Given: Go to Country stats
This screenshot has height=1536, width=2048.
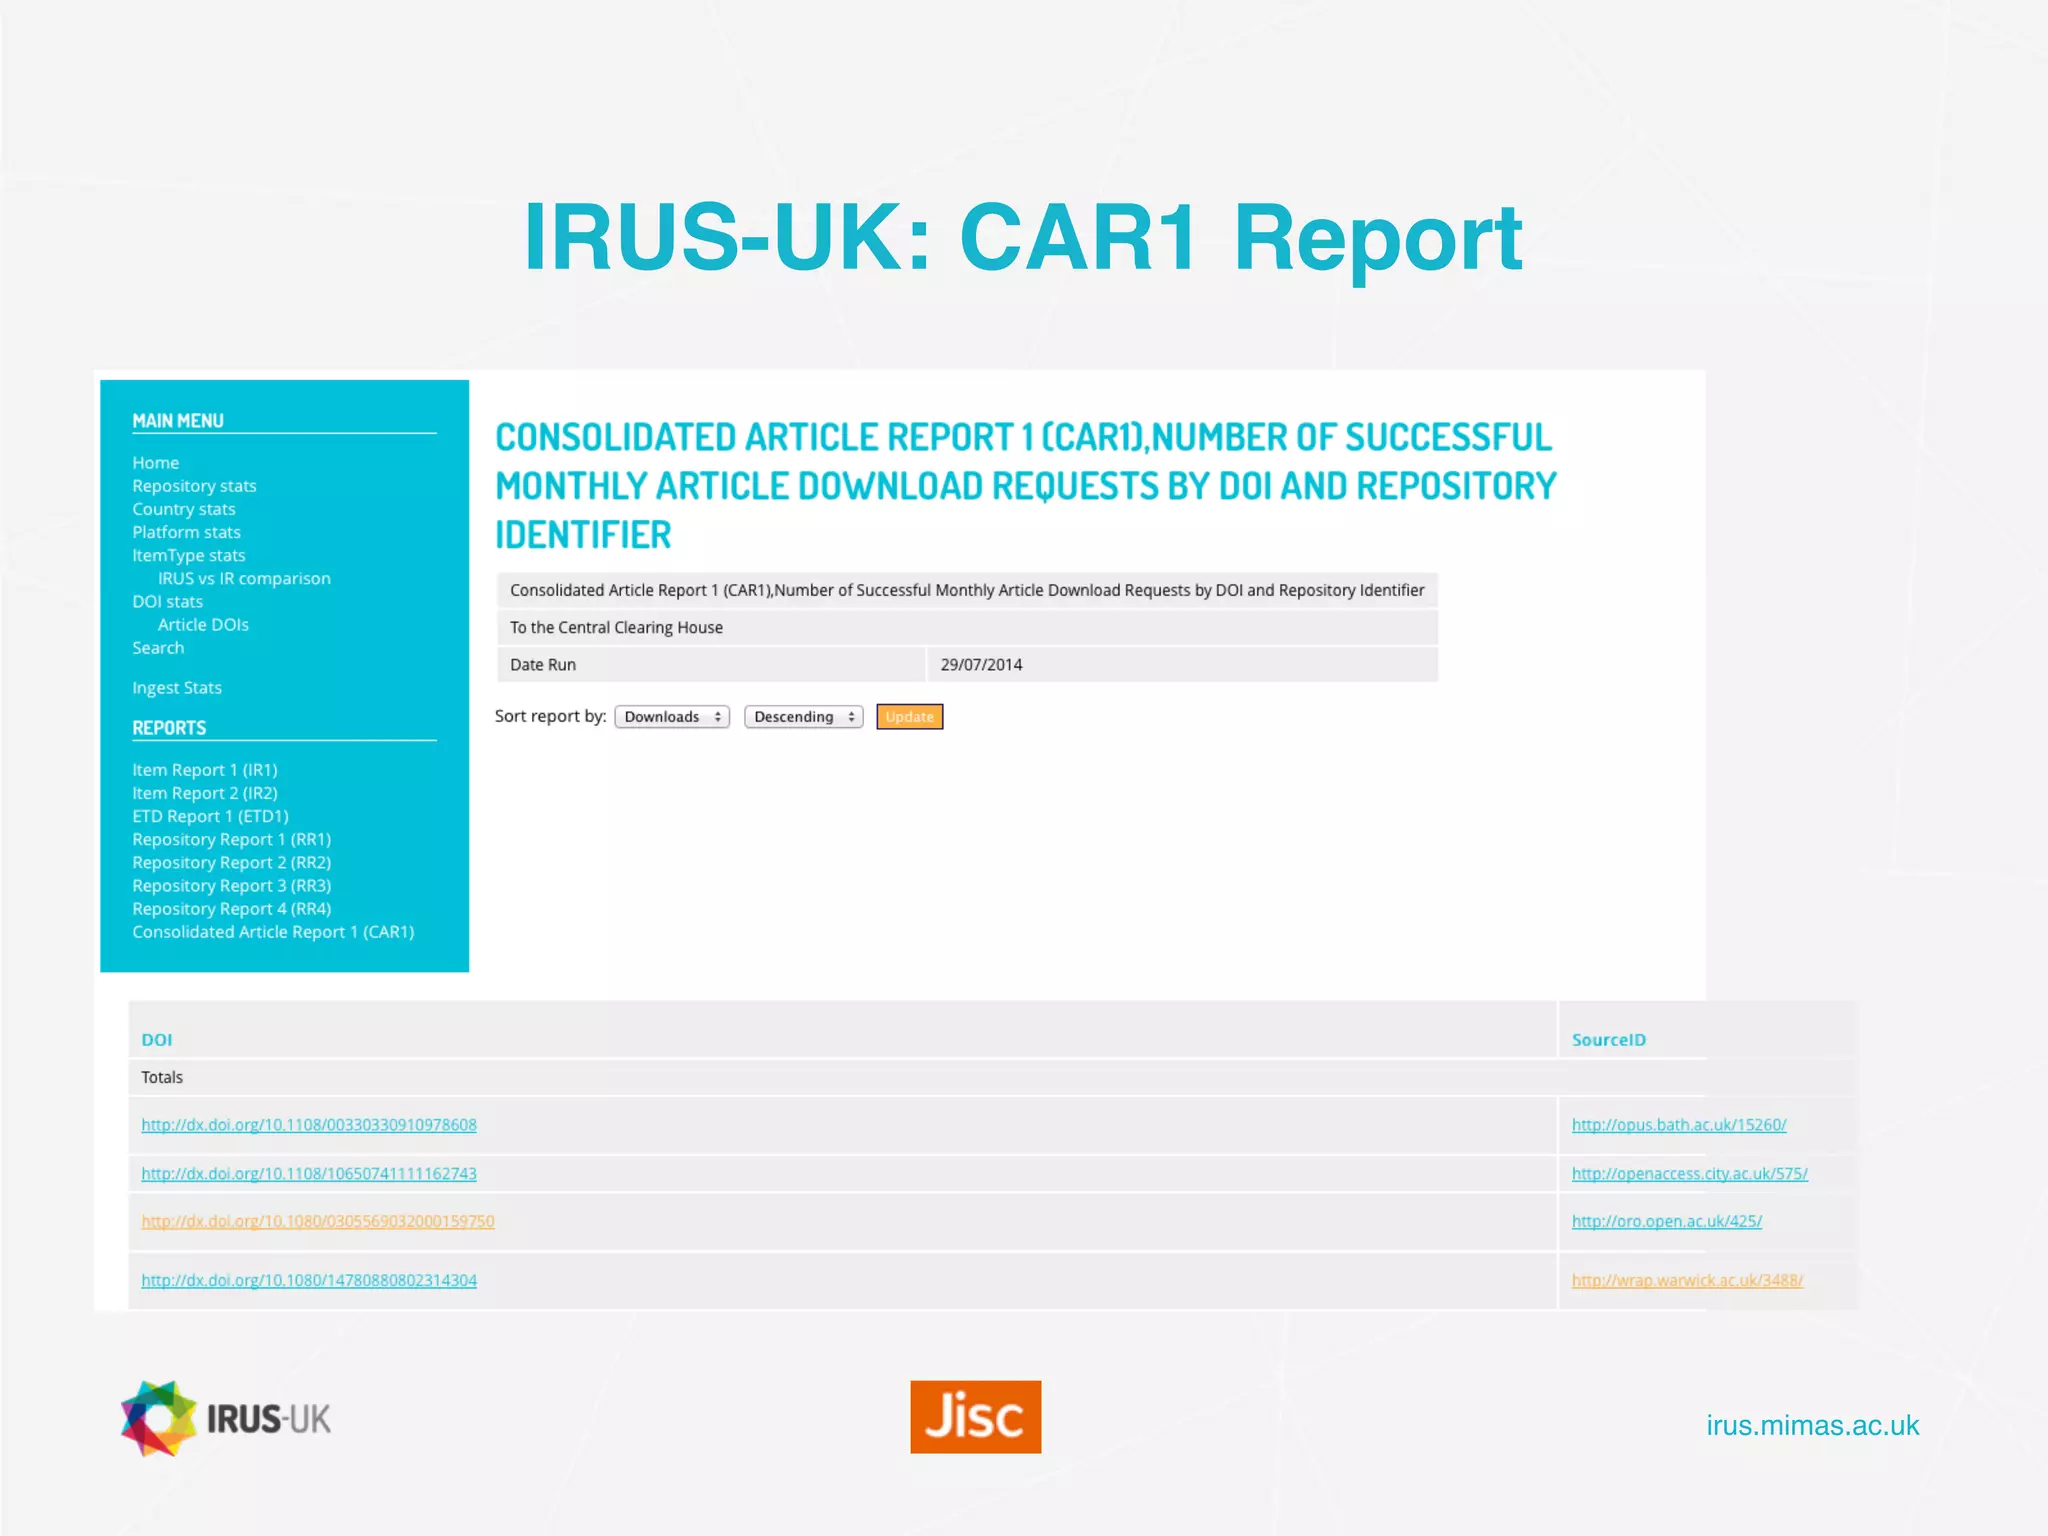Looking at the screenshot, I should click(x=184, y=509).
